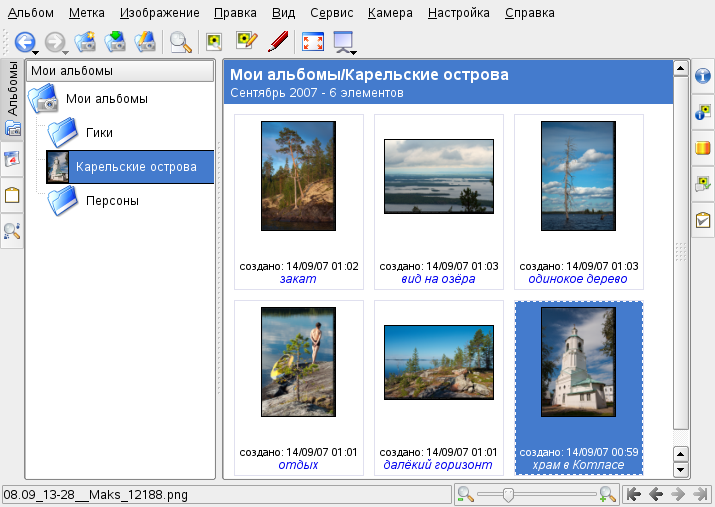Toggle full screen mode icon
The height and width of the screenshot is (507, 715).
coord(313,41)
